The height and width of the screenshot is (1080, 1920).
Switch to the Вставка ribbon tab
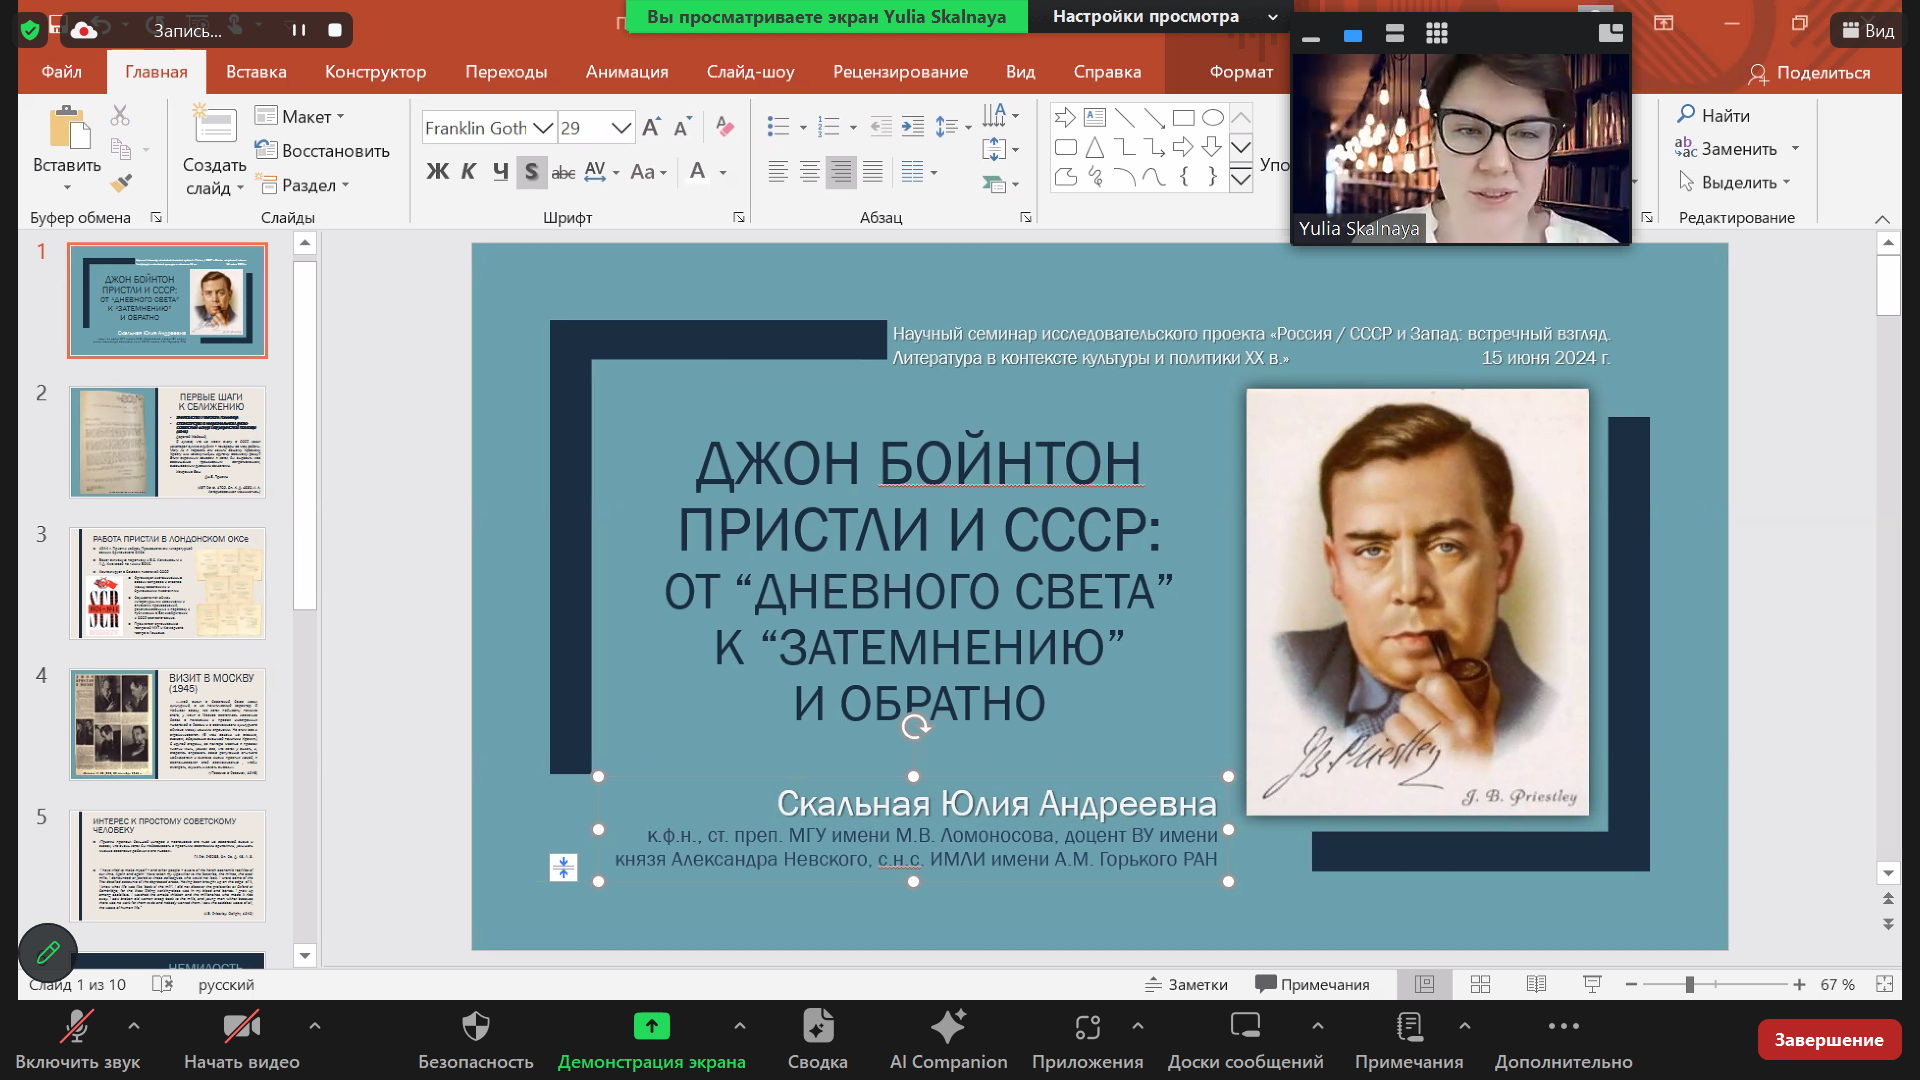[256, 72]
